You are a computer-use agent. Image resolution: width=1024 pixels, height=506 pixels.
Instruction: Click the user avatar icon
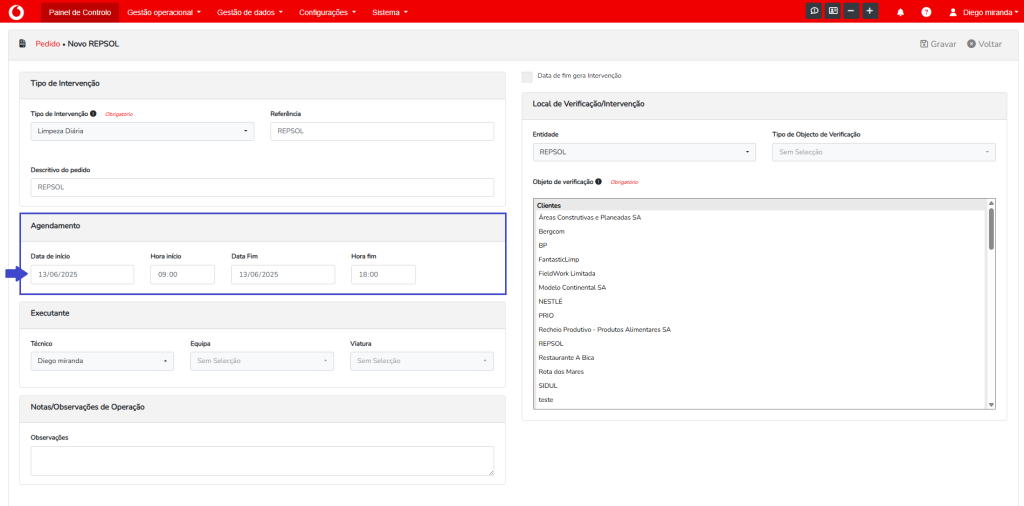953,12
